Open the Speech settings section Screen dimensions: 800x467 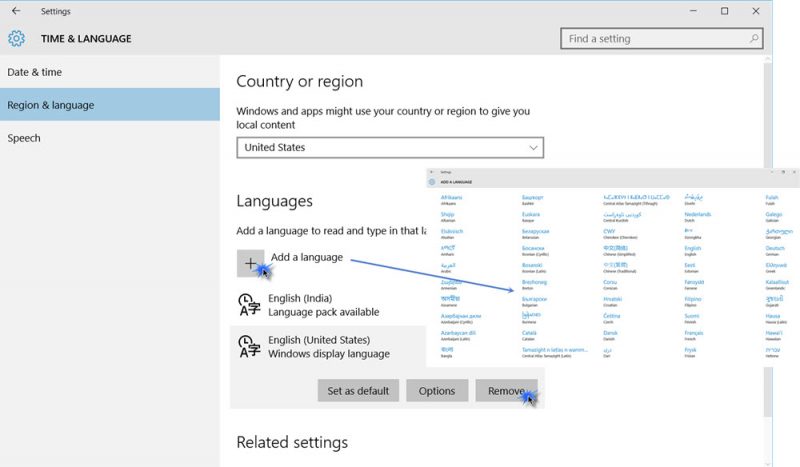click(x=110, y=138)
